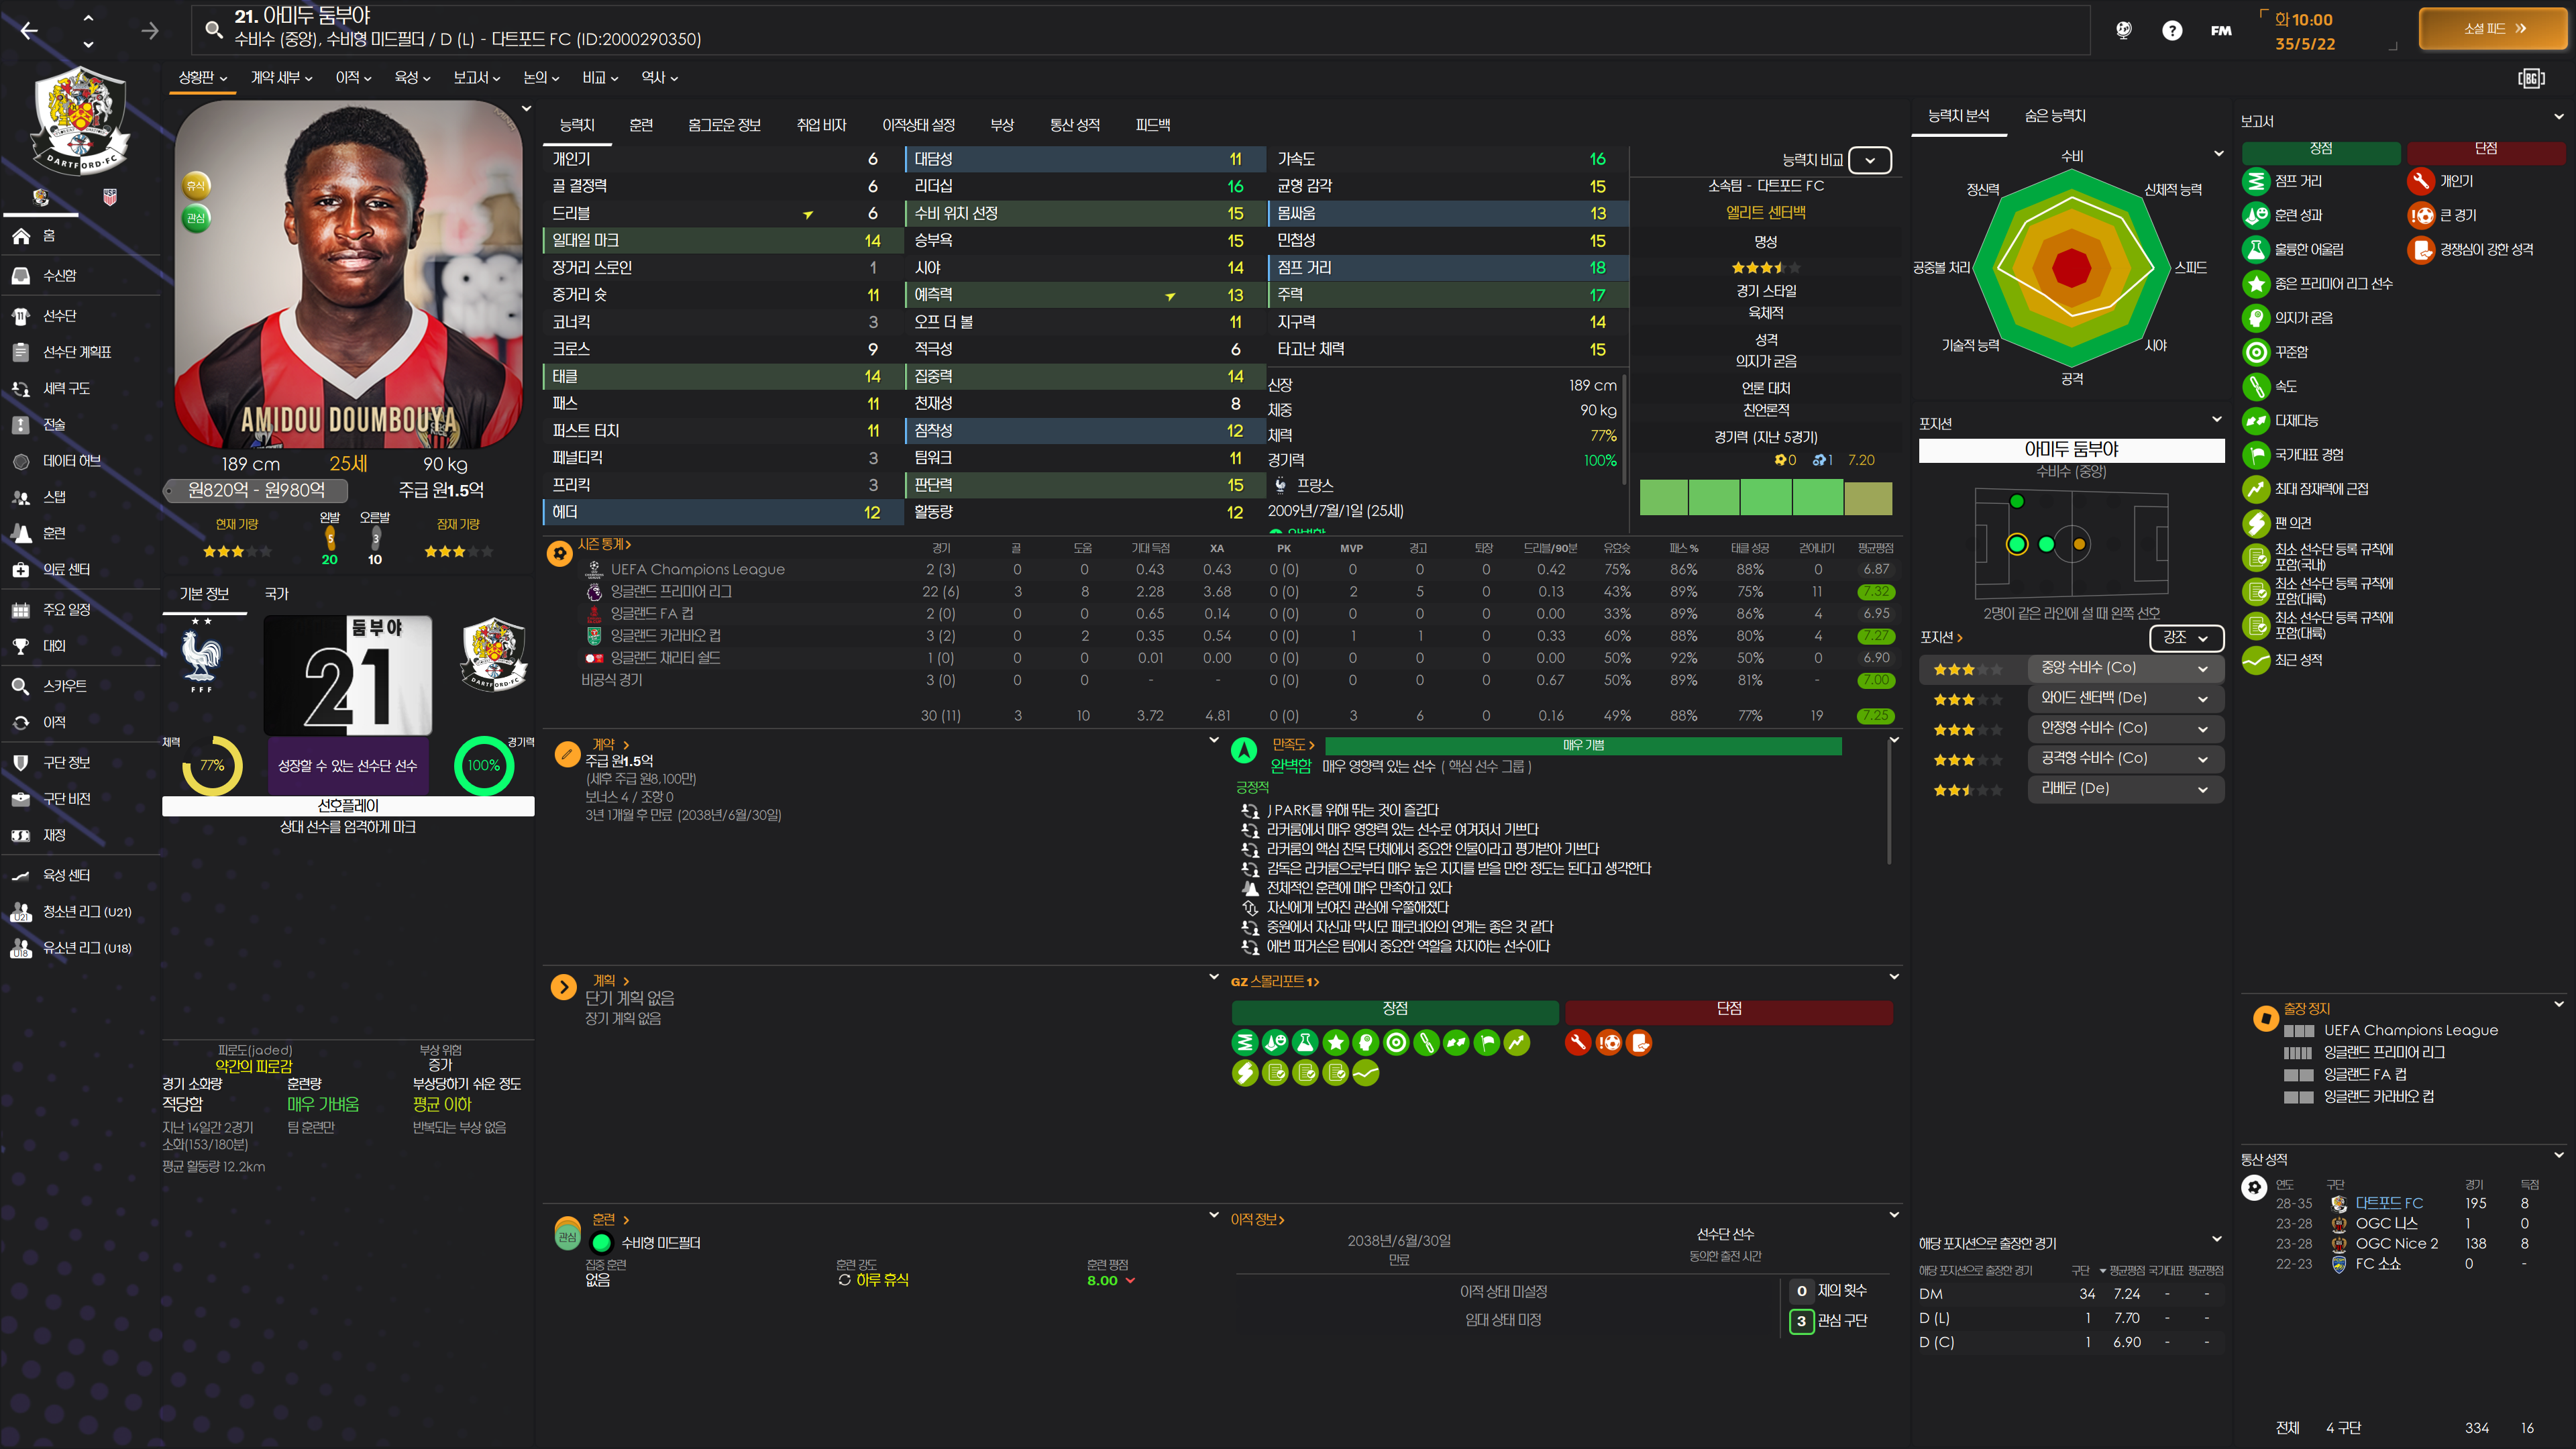The height and width of the screenshot is (1449, 2576).
Task: Open the 강조 position highlight dropdown
Action: (2186, 637)
